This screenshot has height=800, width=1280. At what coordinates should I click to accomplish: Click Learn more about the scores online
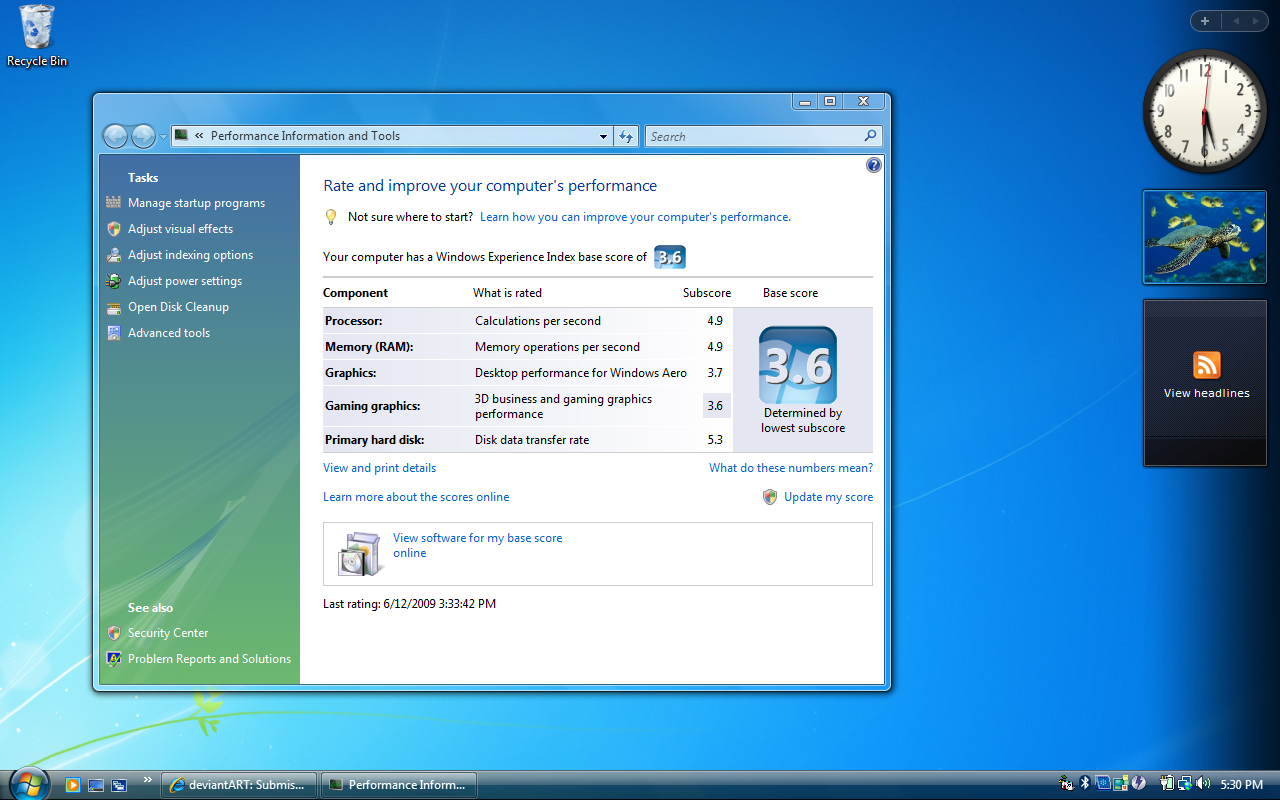point(416,497)
